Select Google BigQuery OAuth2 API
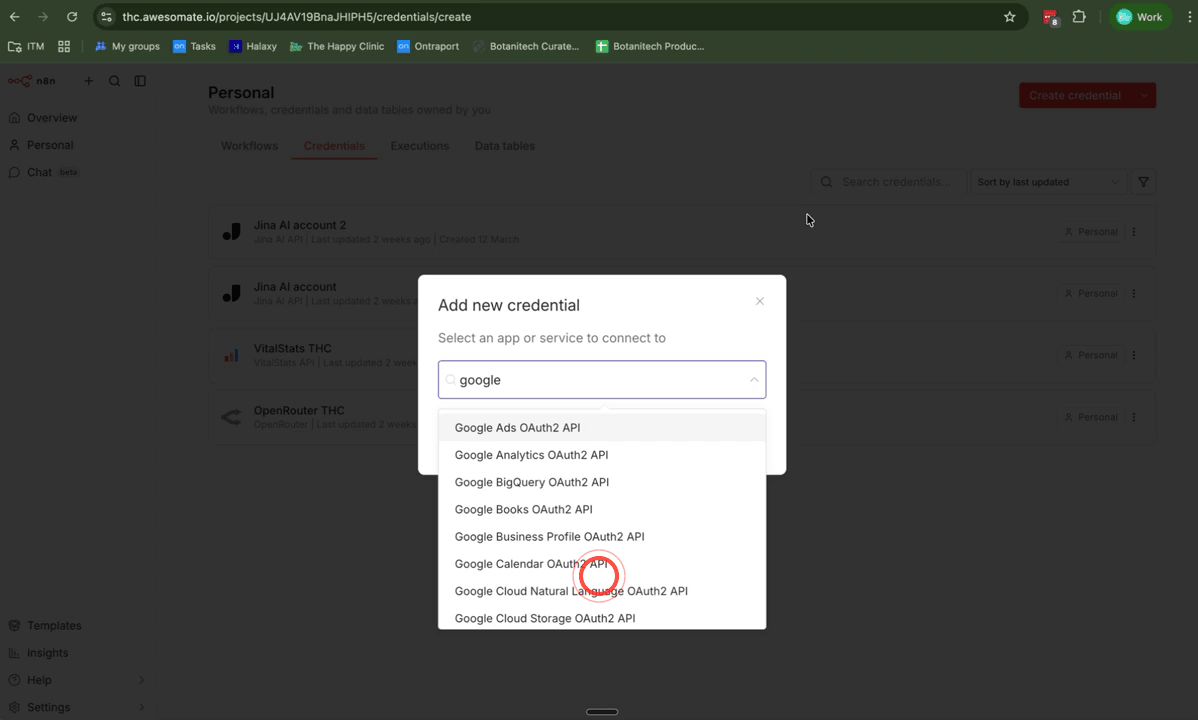The image size is (1198, 720). click(x=531, y=482)
